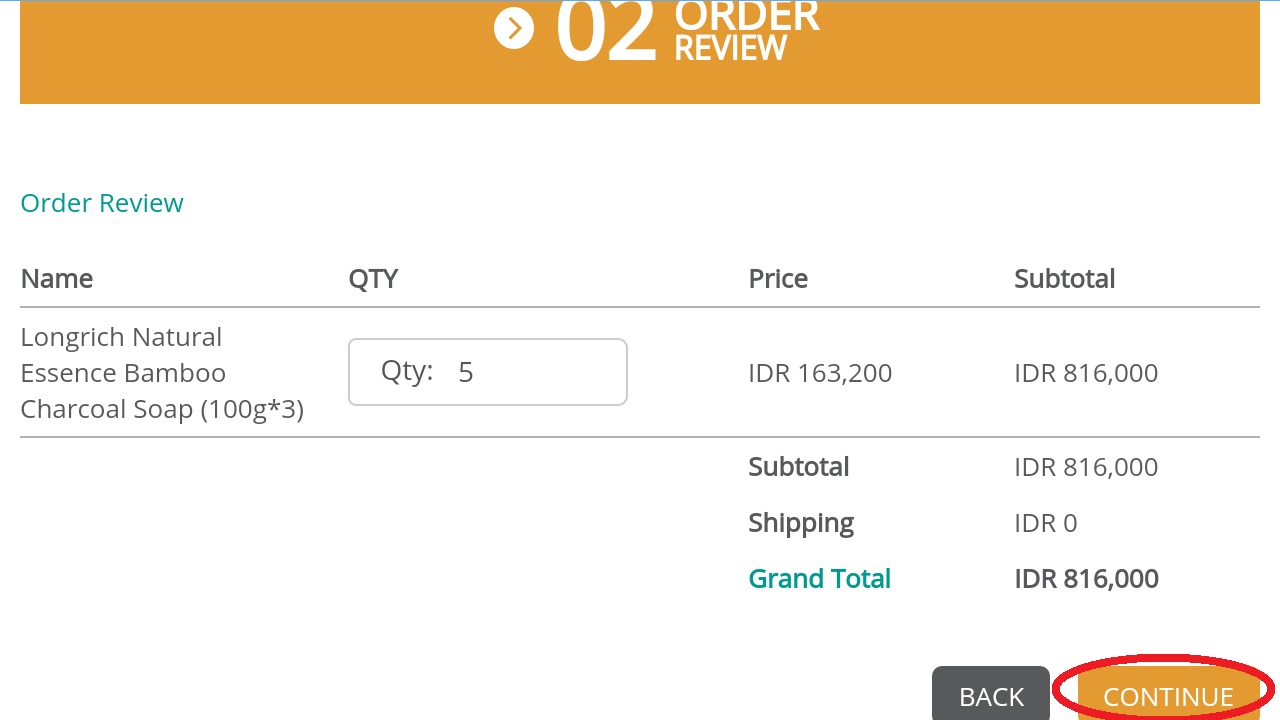
Task: Click the ORDER REVIEW banner title
Action: 747,30
